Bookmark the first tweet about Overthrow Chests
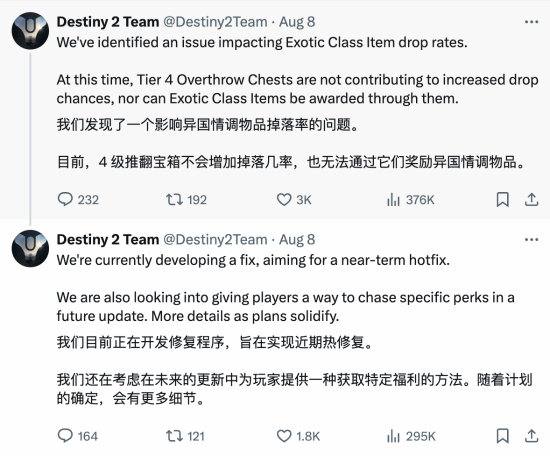This screenshot has height=456, width=550. (x=502, y=200)
